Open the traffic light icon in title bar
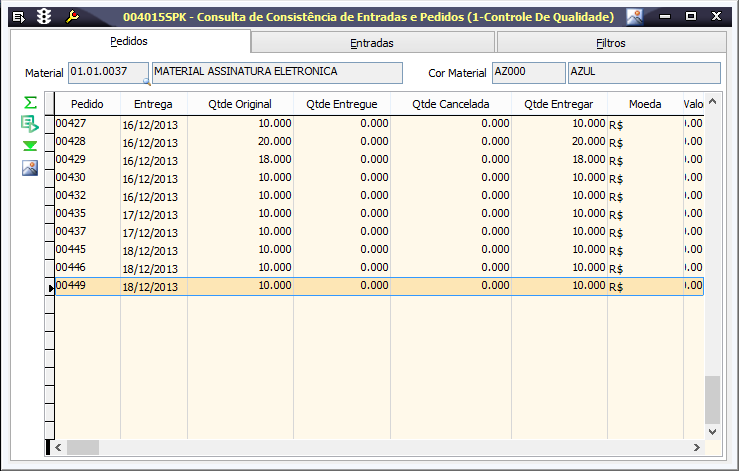739x471 pixels. coord(44,17)
